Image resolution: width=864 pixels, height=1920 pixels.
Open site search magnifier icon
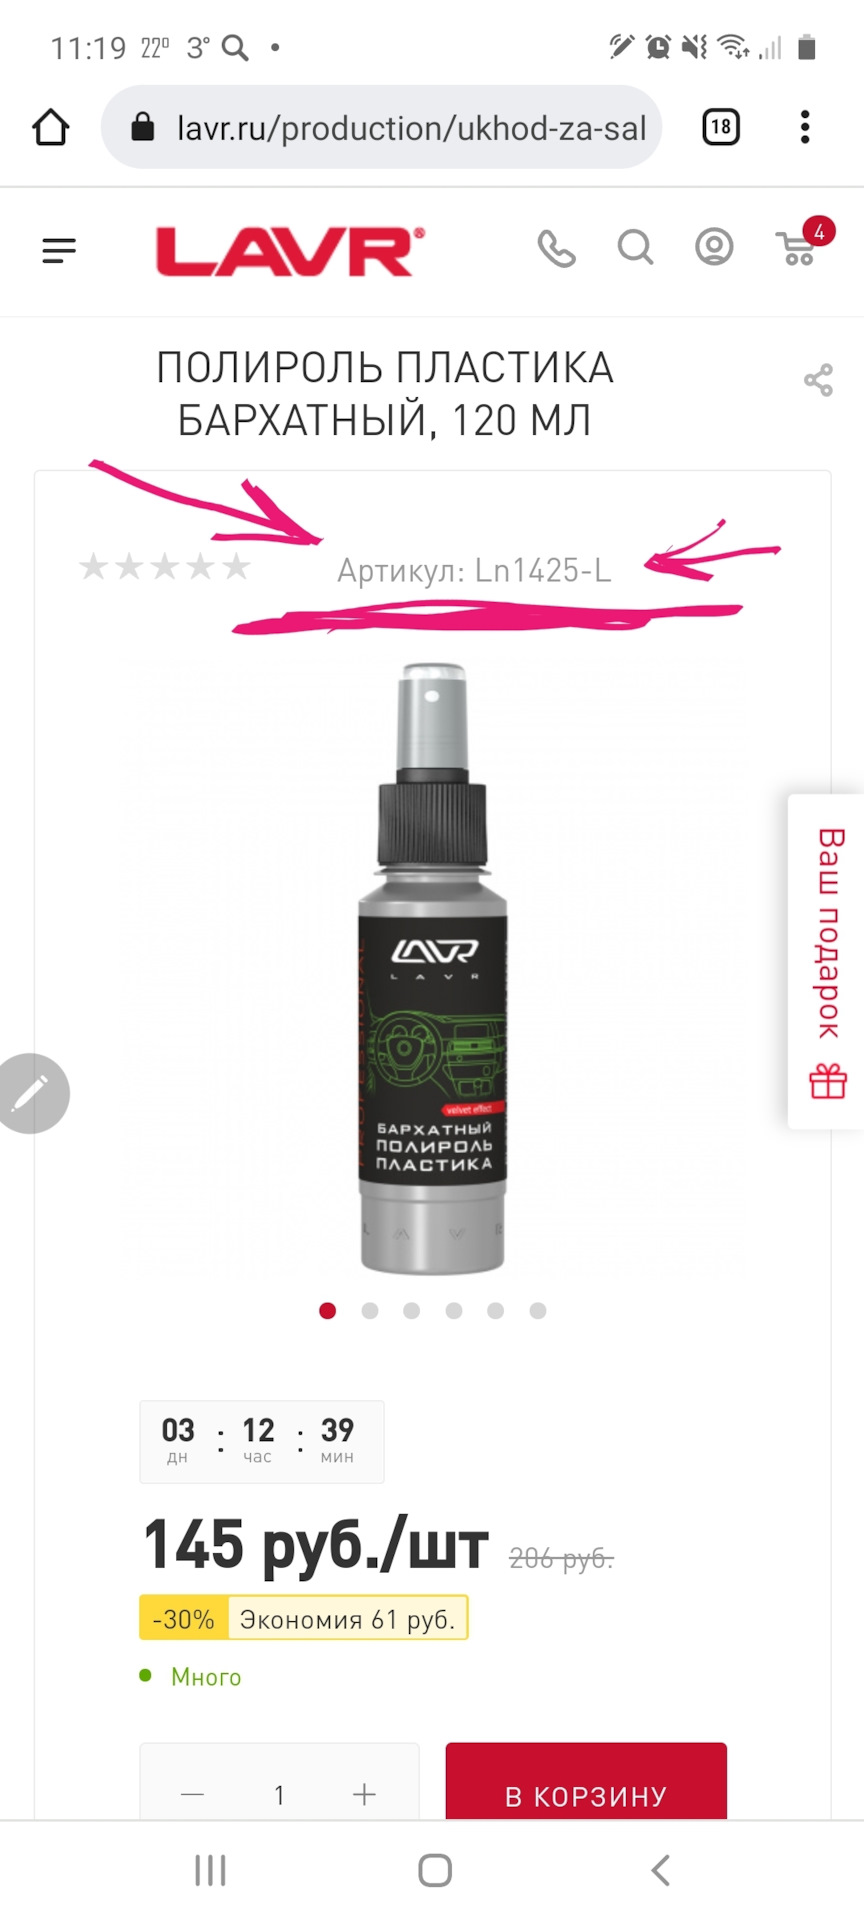635,247
